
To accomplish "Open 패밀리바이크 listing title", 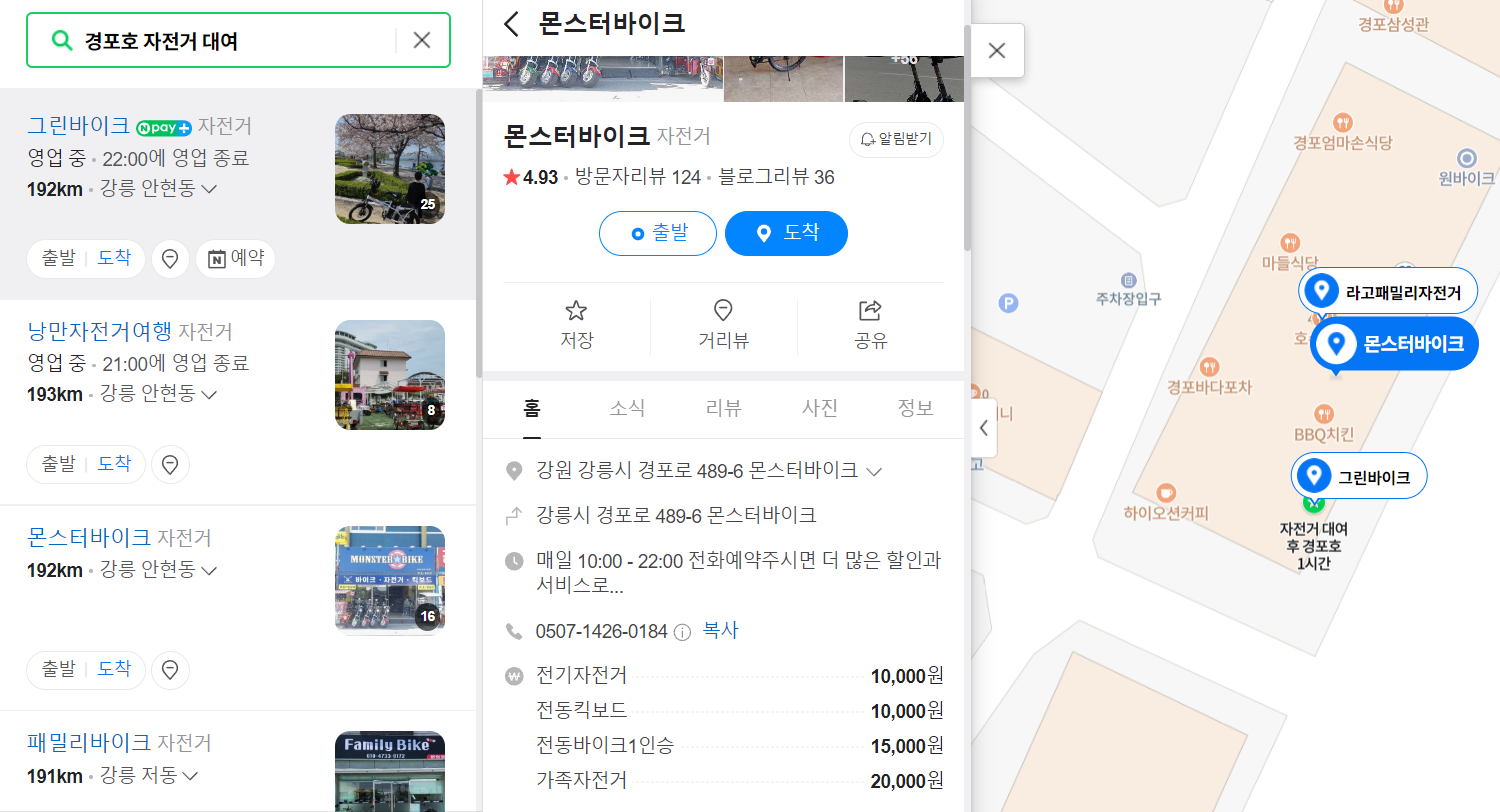I will [89, 743].
